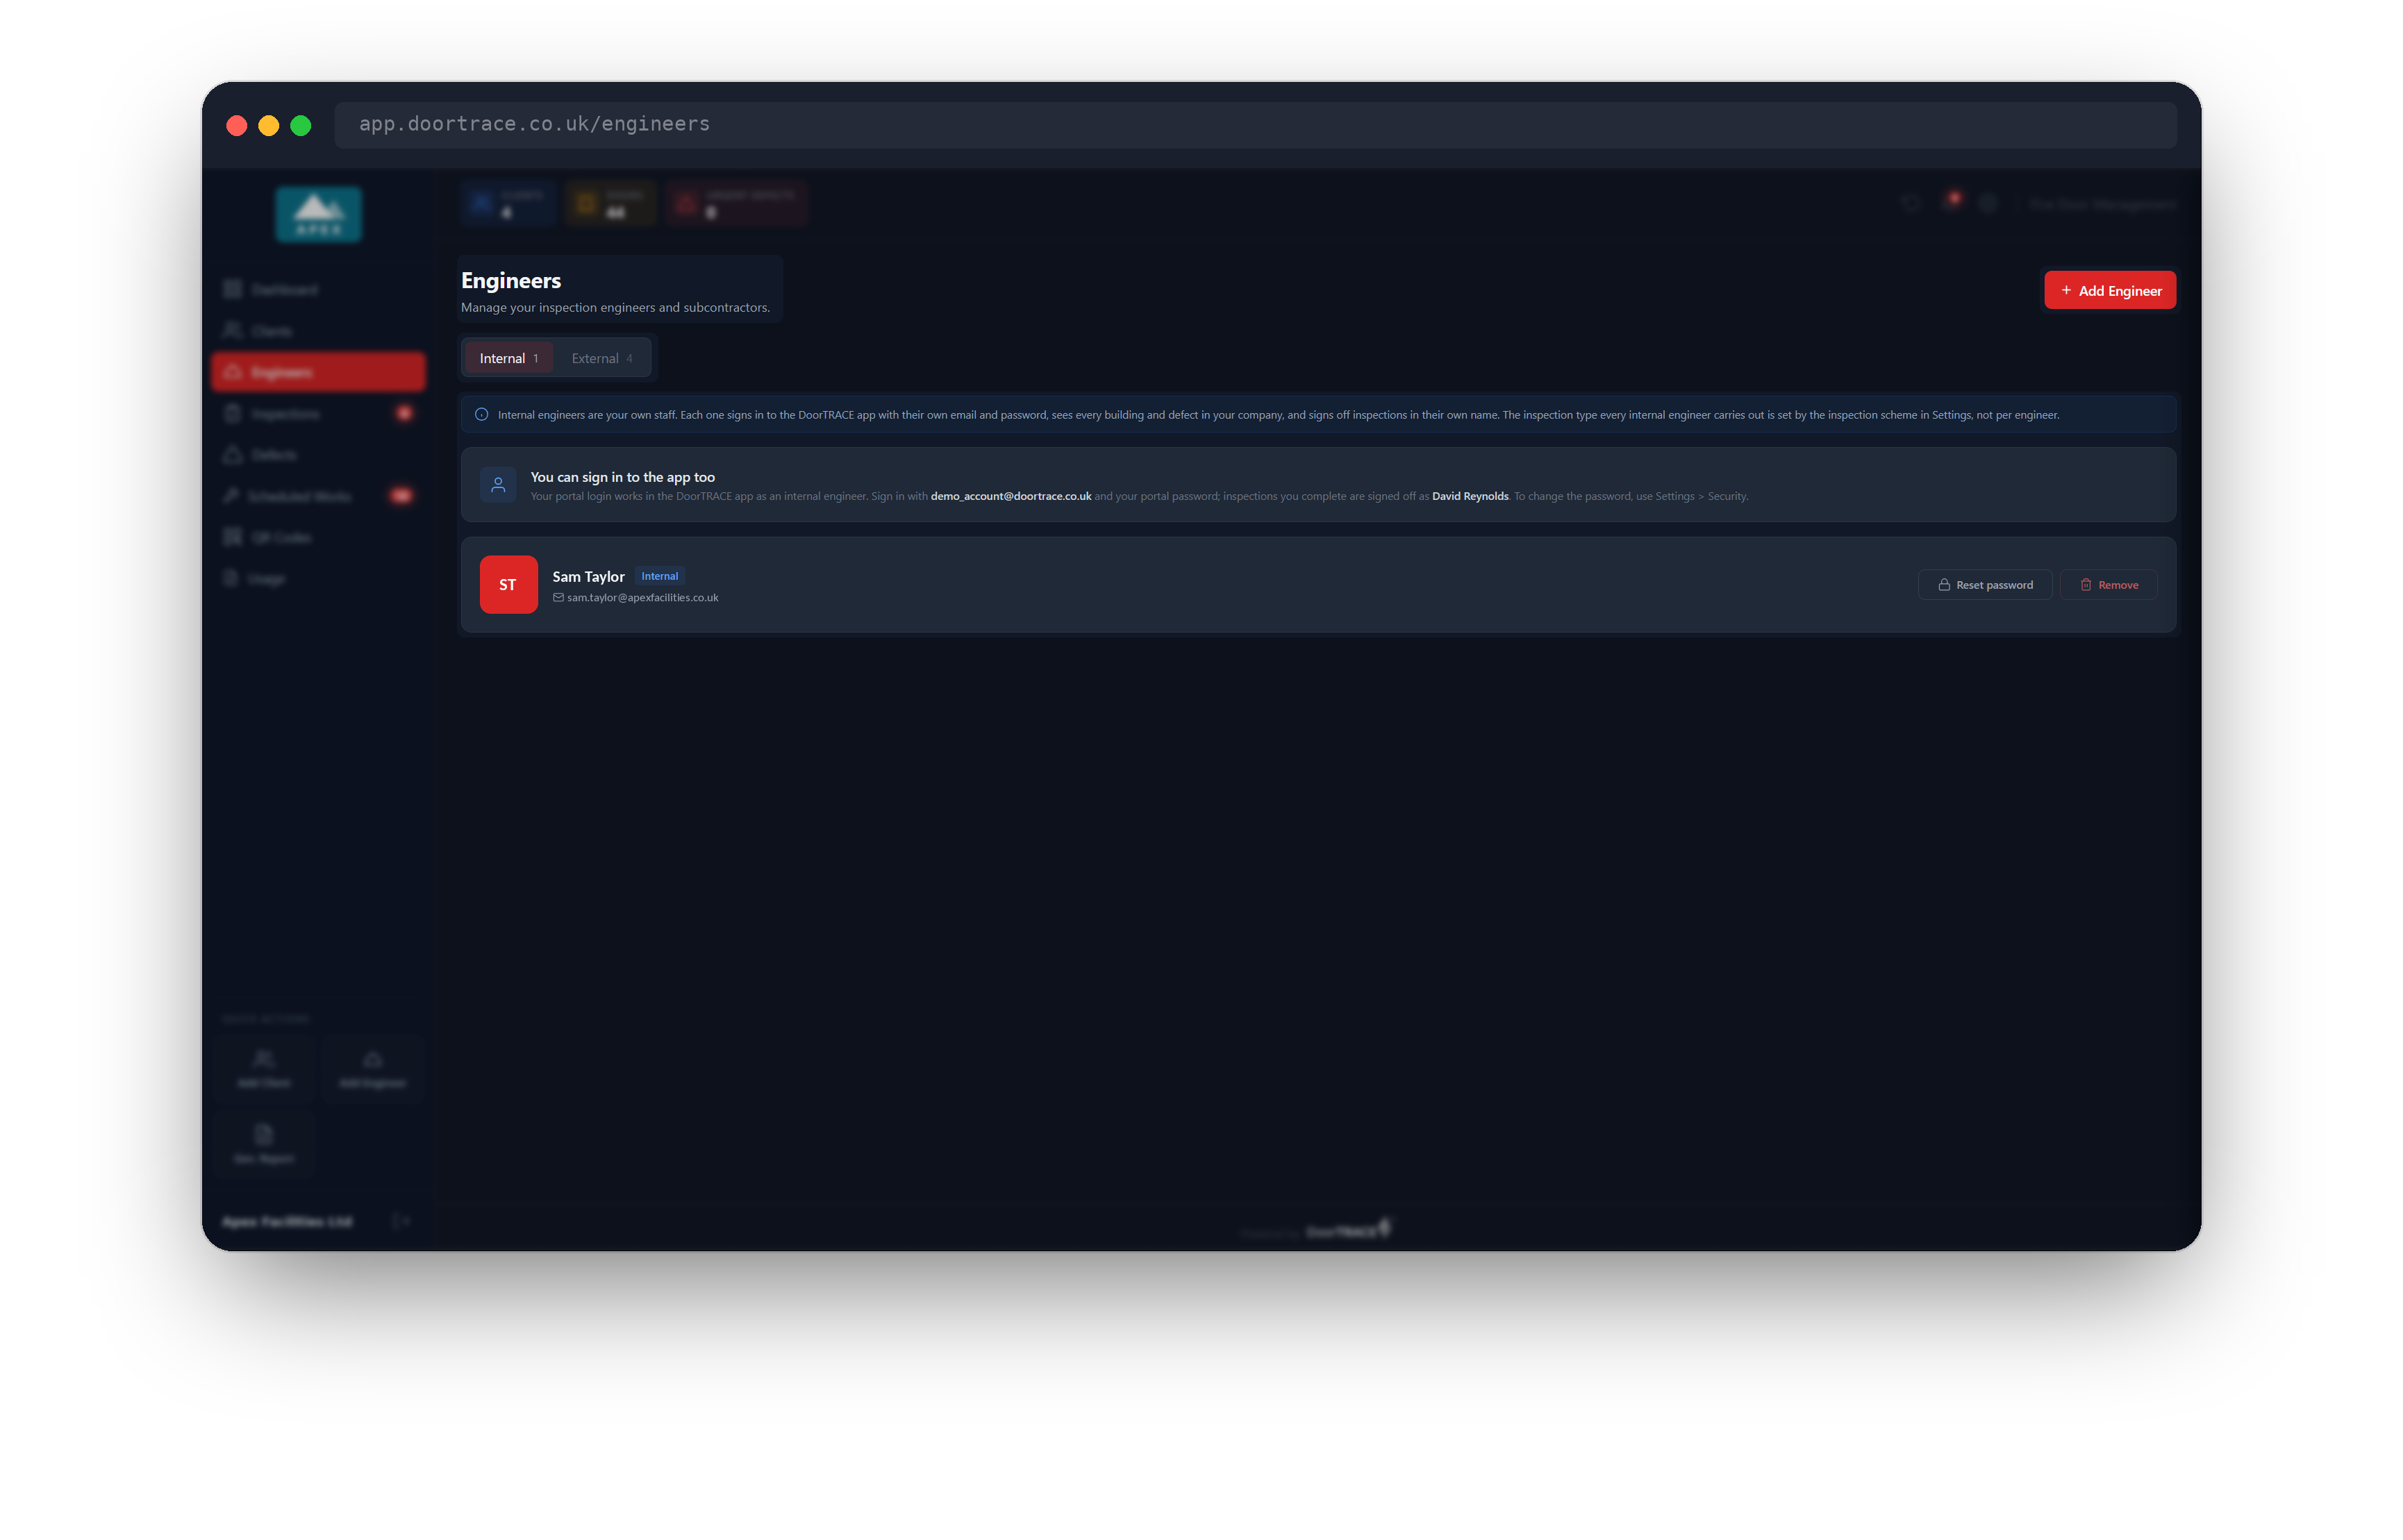Select the Sam Taylor name
This screenshot has width=2403, height=1540.
point(588,576)
